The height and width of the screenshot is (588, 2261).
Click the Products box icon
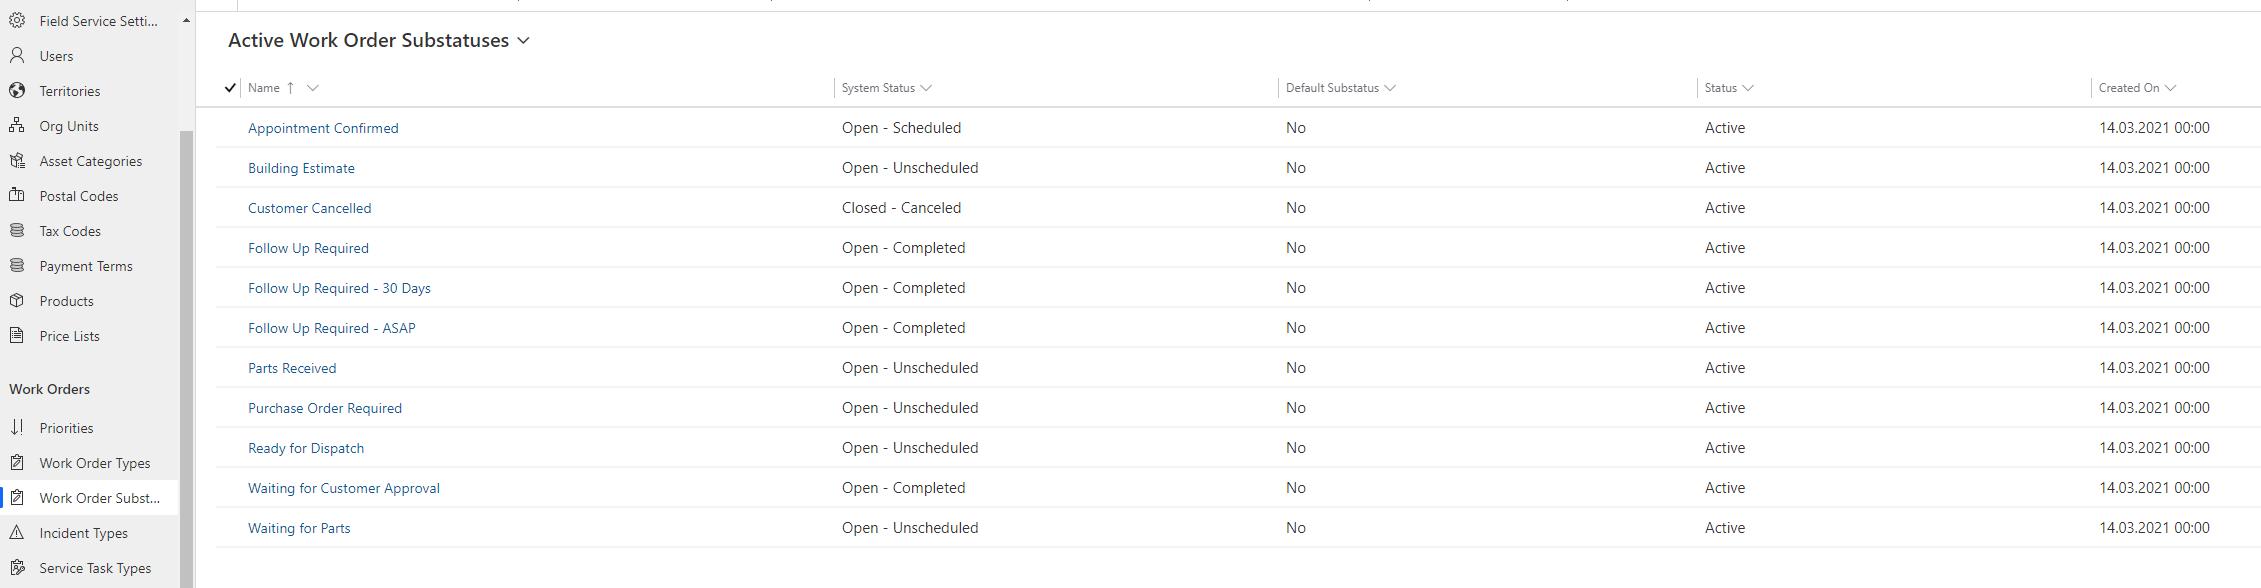tap(17, 301)
